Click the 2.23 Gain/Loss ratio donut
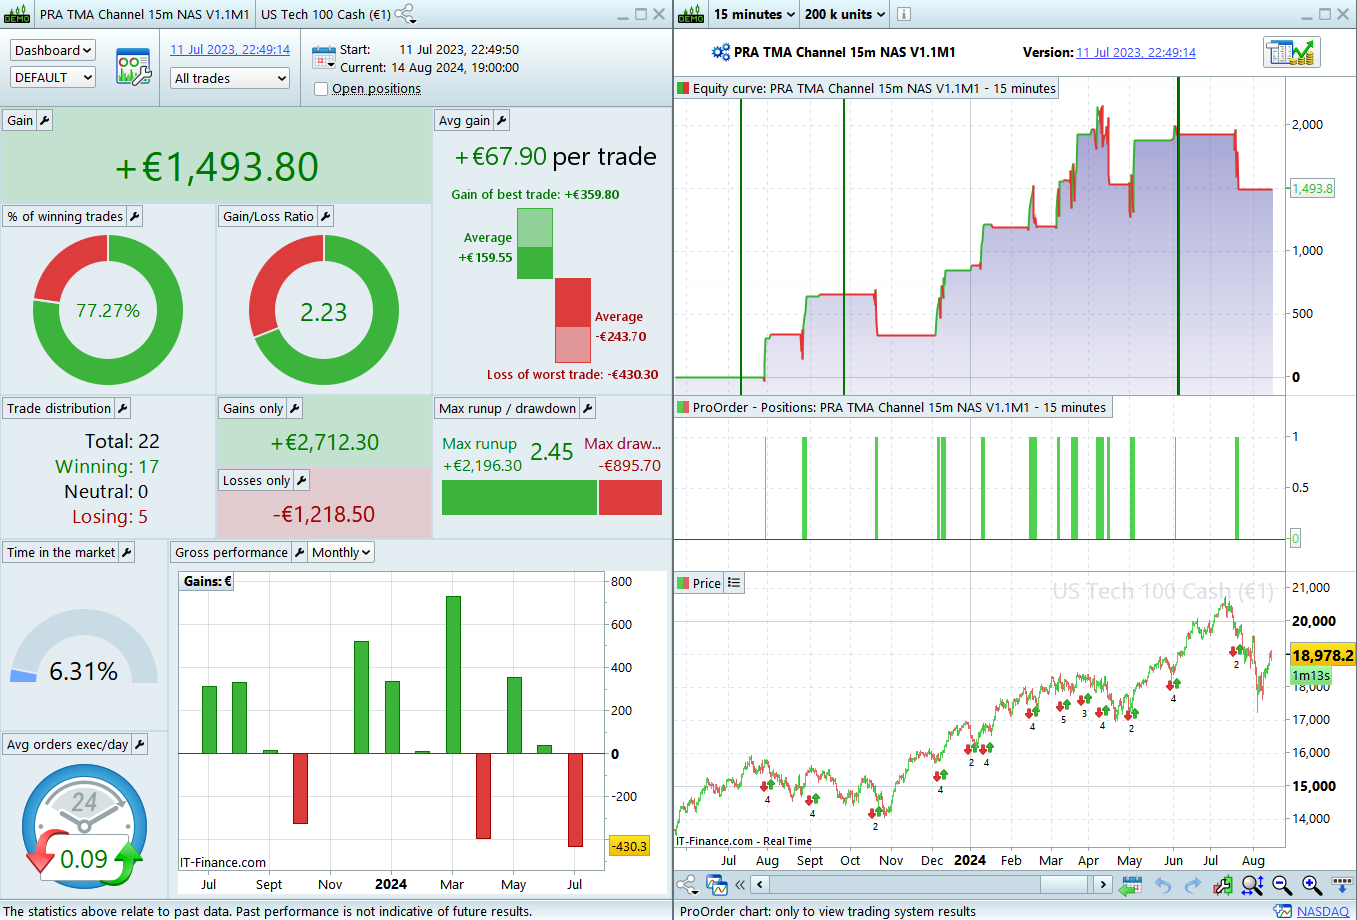Viewport: 1357px width, 920px height. click(x=323, y=311)
